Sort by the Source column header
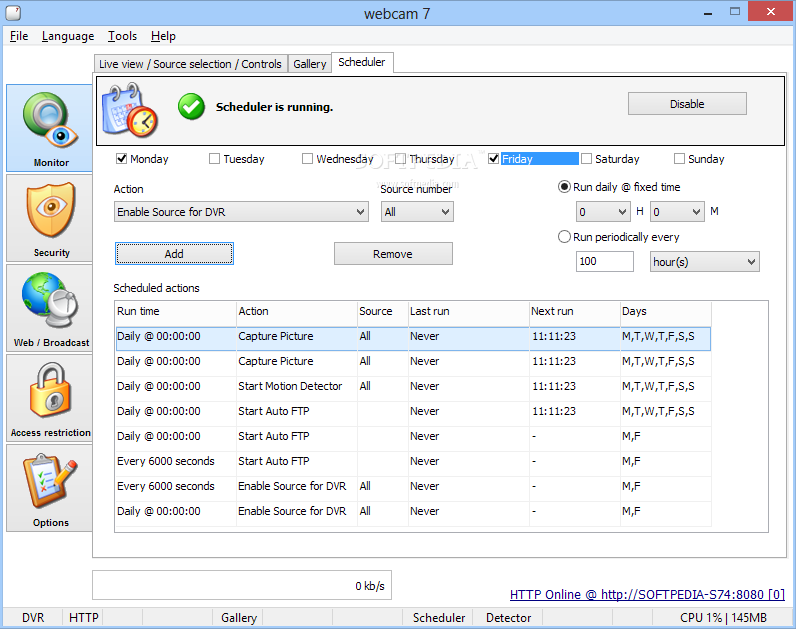This screenshot has width=796, height=629. pyautogui.click(x=383, y=312)
